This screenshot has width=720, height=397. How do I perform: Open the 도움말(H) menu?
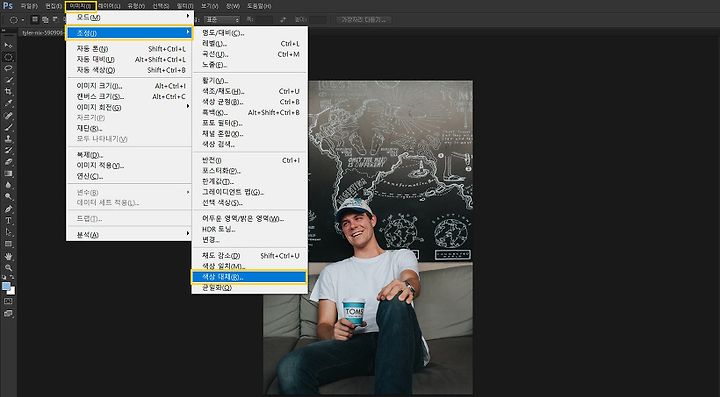pyautogui.click(x=259, y=6)
